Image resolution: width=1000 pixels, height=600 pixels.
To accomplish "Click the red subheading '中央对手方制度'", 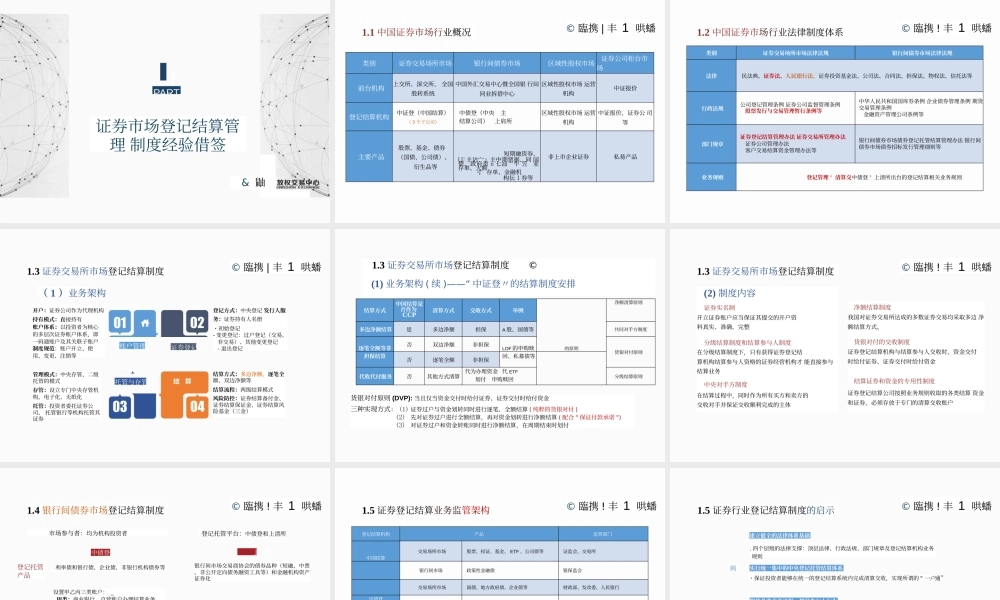I will 725,384.
